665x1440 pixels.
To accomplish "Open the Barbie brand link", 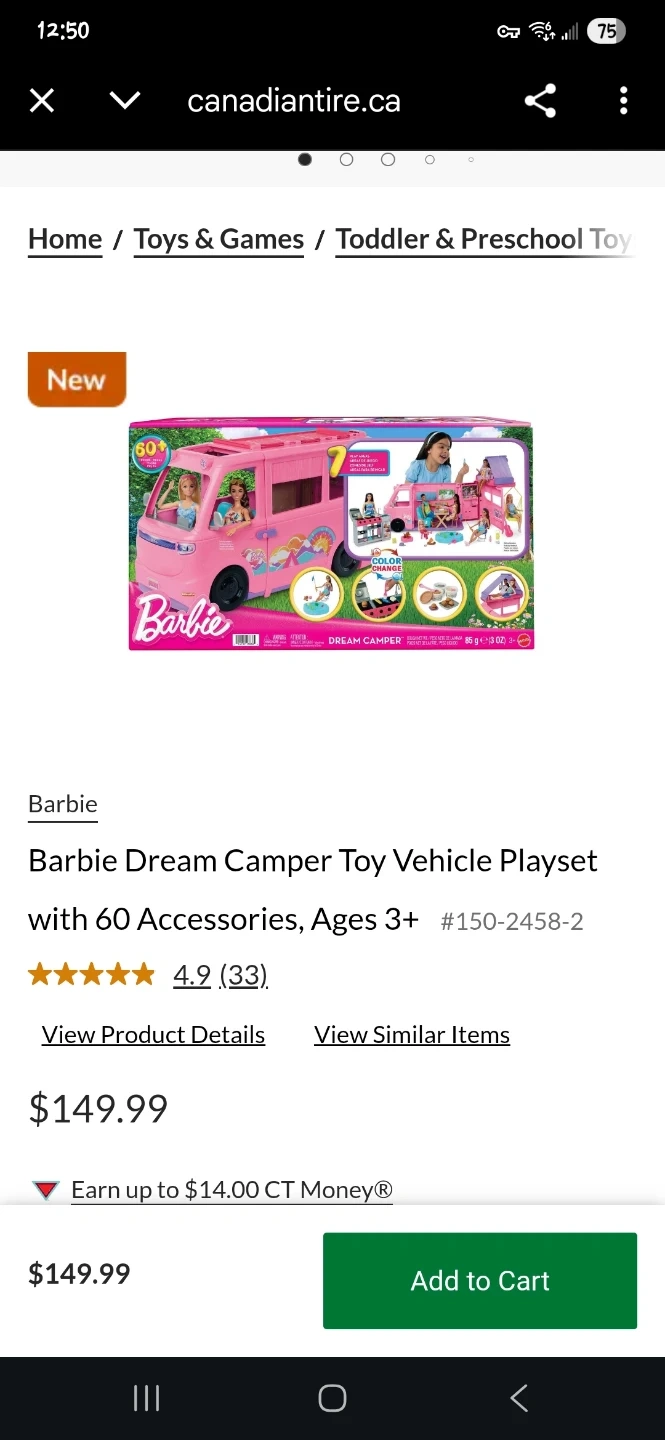I will pyautogui.click(x=63, y=805).
